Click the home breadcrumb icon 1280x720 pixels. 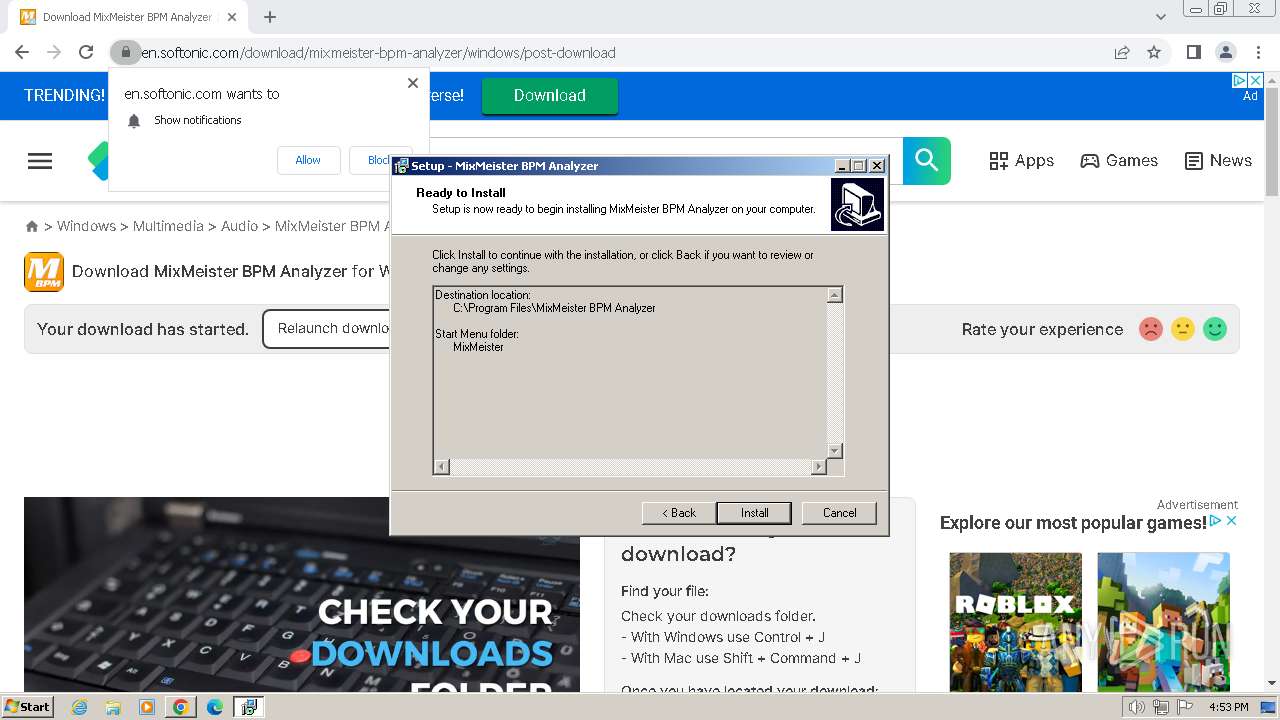click(32, 227)
